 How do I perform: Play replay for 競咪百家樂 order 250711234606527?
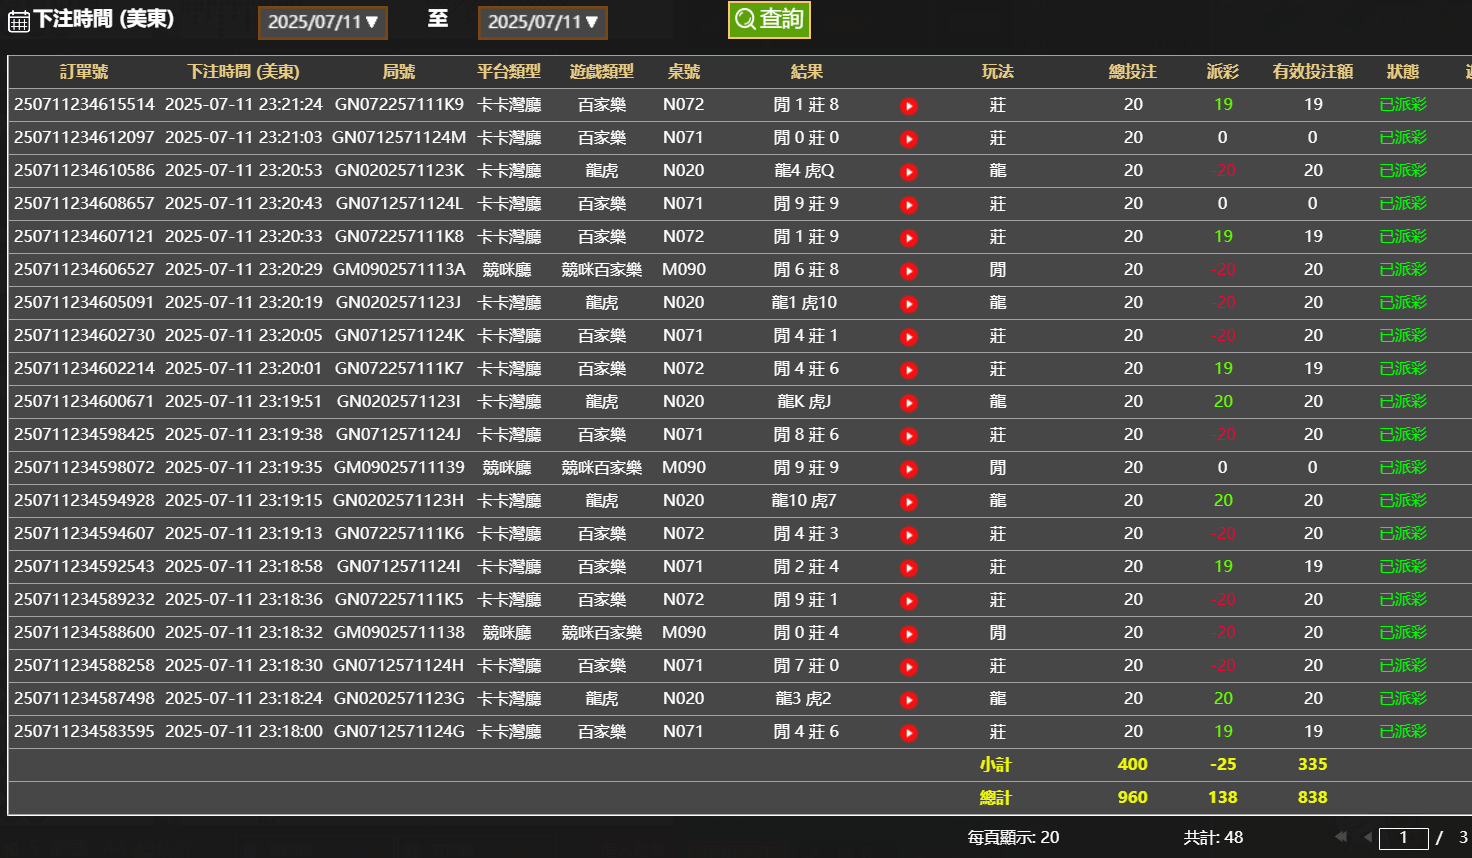[x=908, y=271]
